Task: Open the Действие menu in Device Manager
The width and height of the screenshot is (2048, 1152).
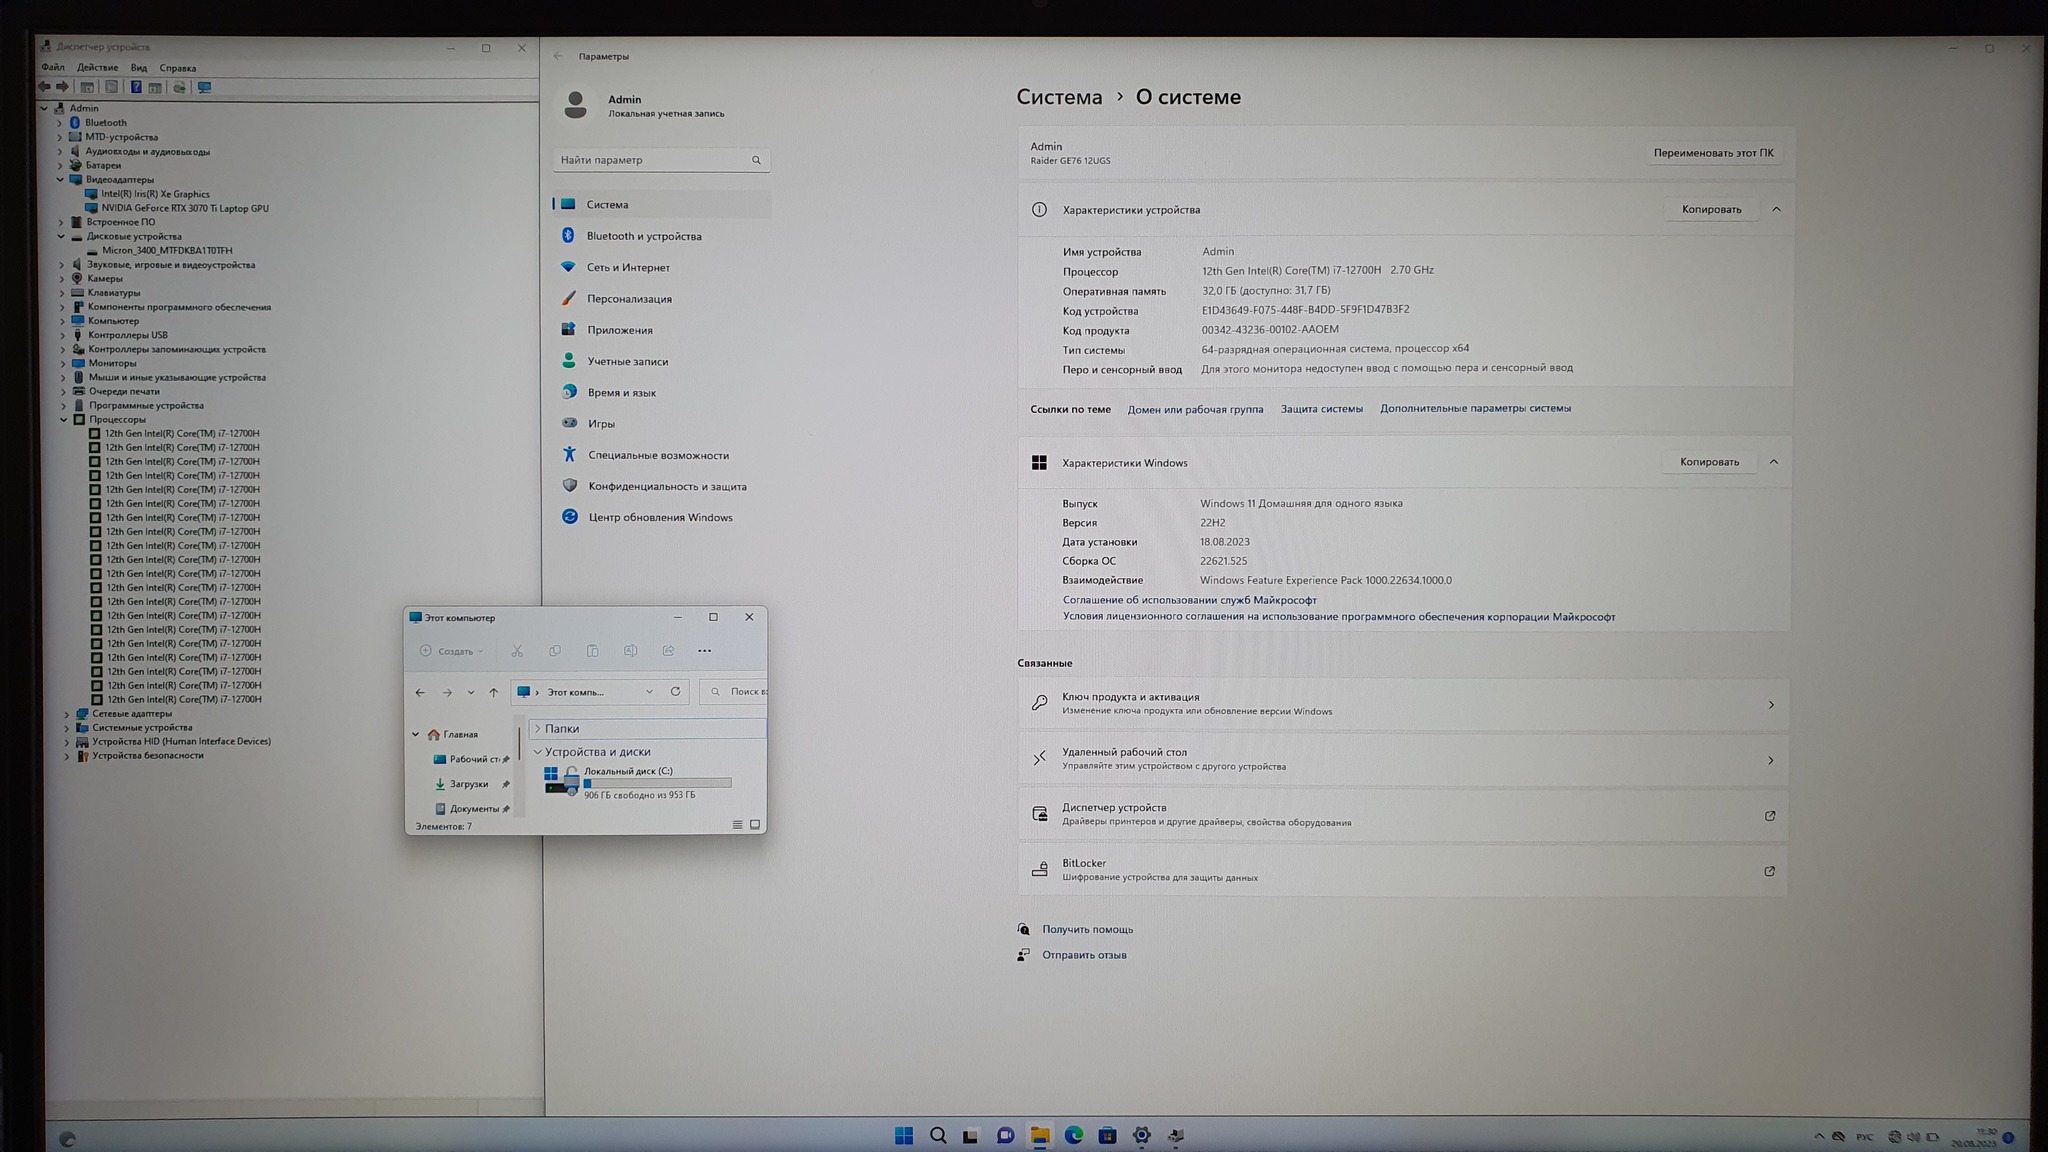Action: (97, 68)
